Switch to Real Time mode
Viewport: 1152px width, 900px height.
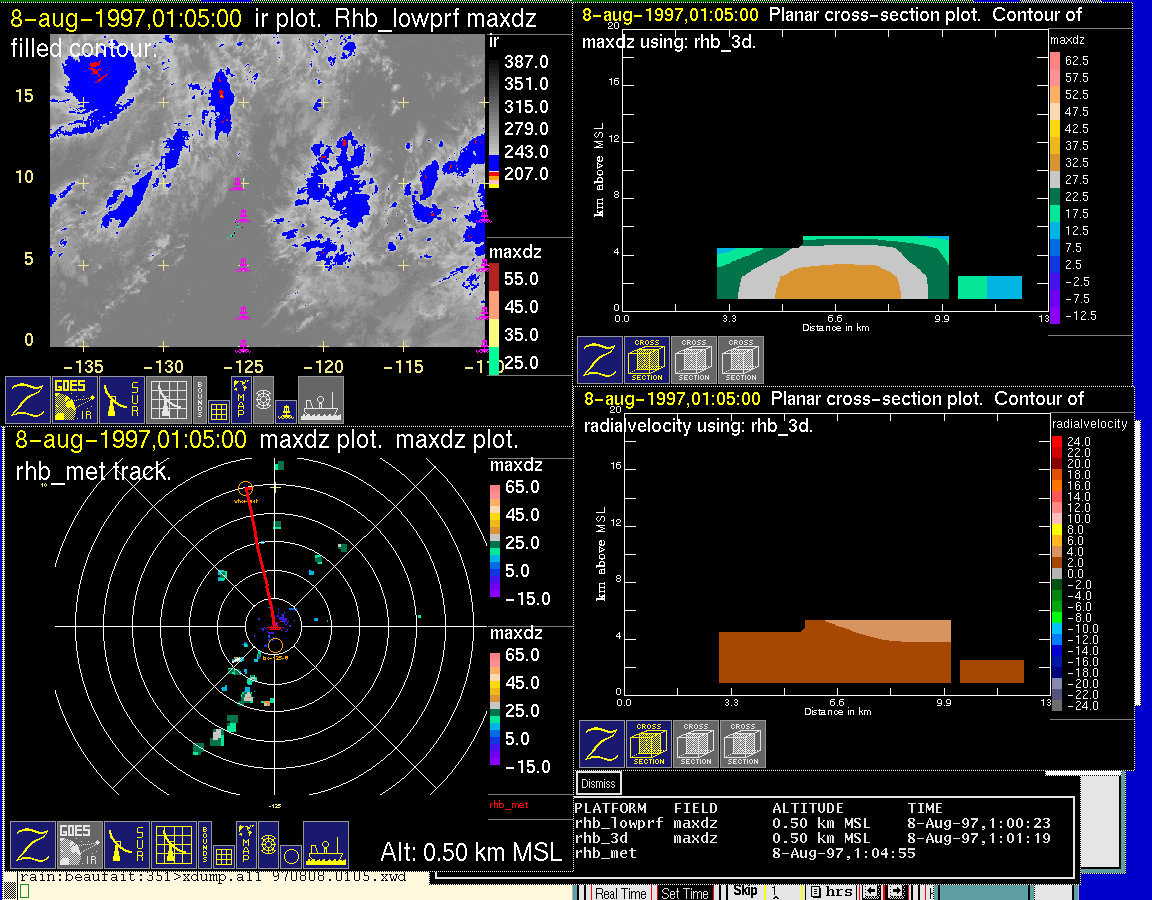(x=620, y=893)
